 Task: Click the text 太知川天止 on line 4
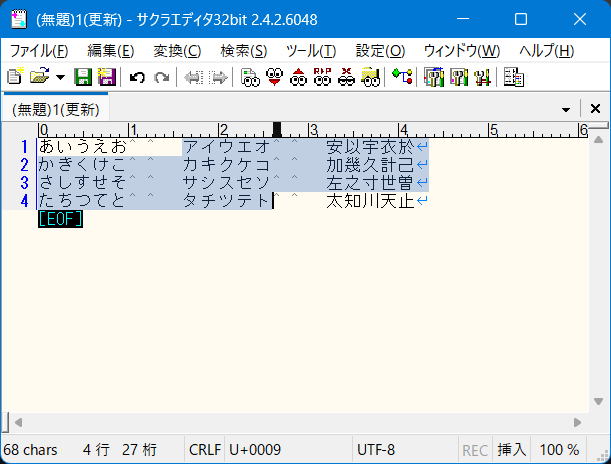point(370,201)
